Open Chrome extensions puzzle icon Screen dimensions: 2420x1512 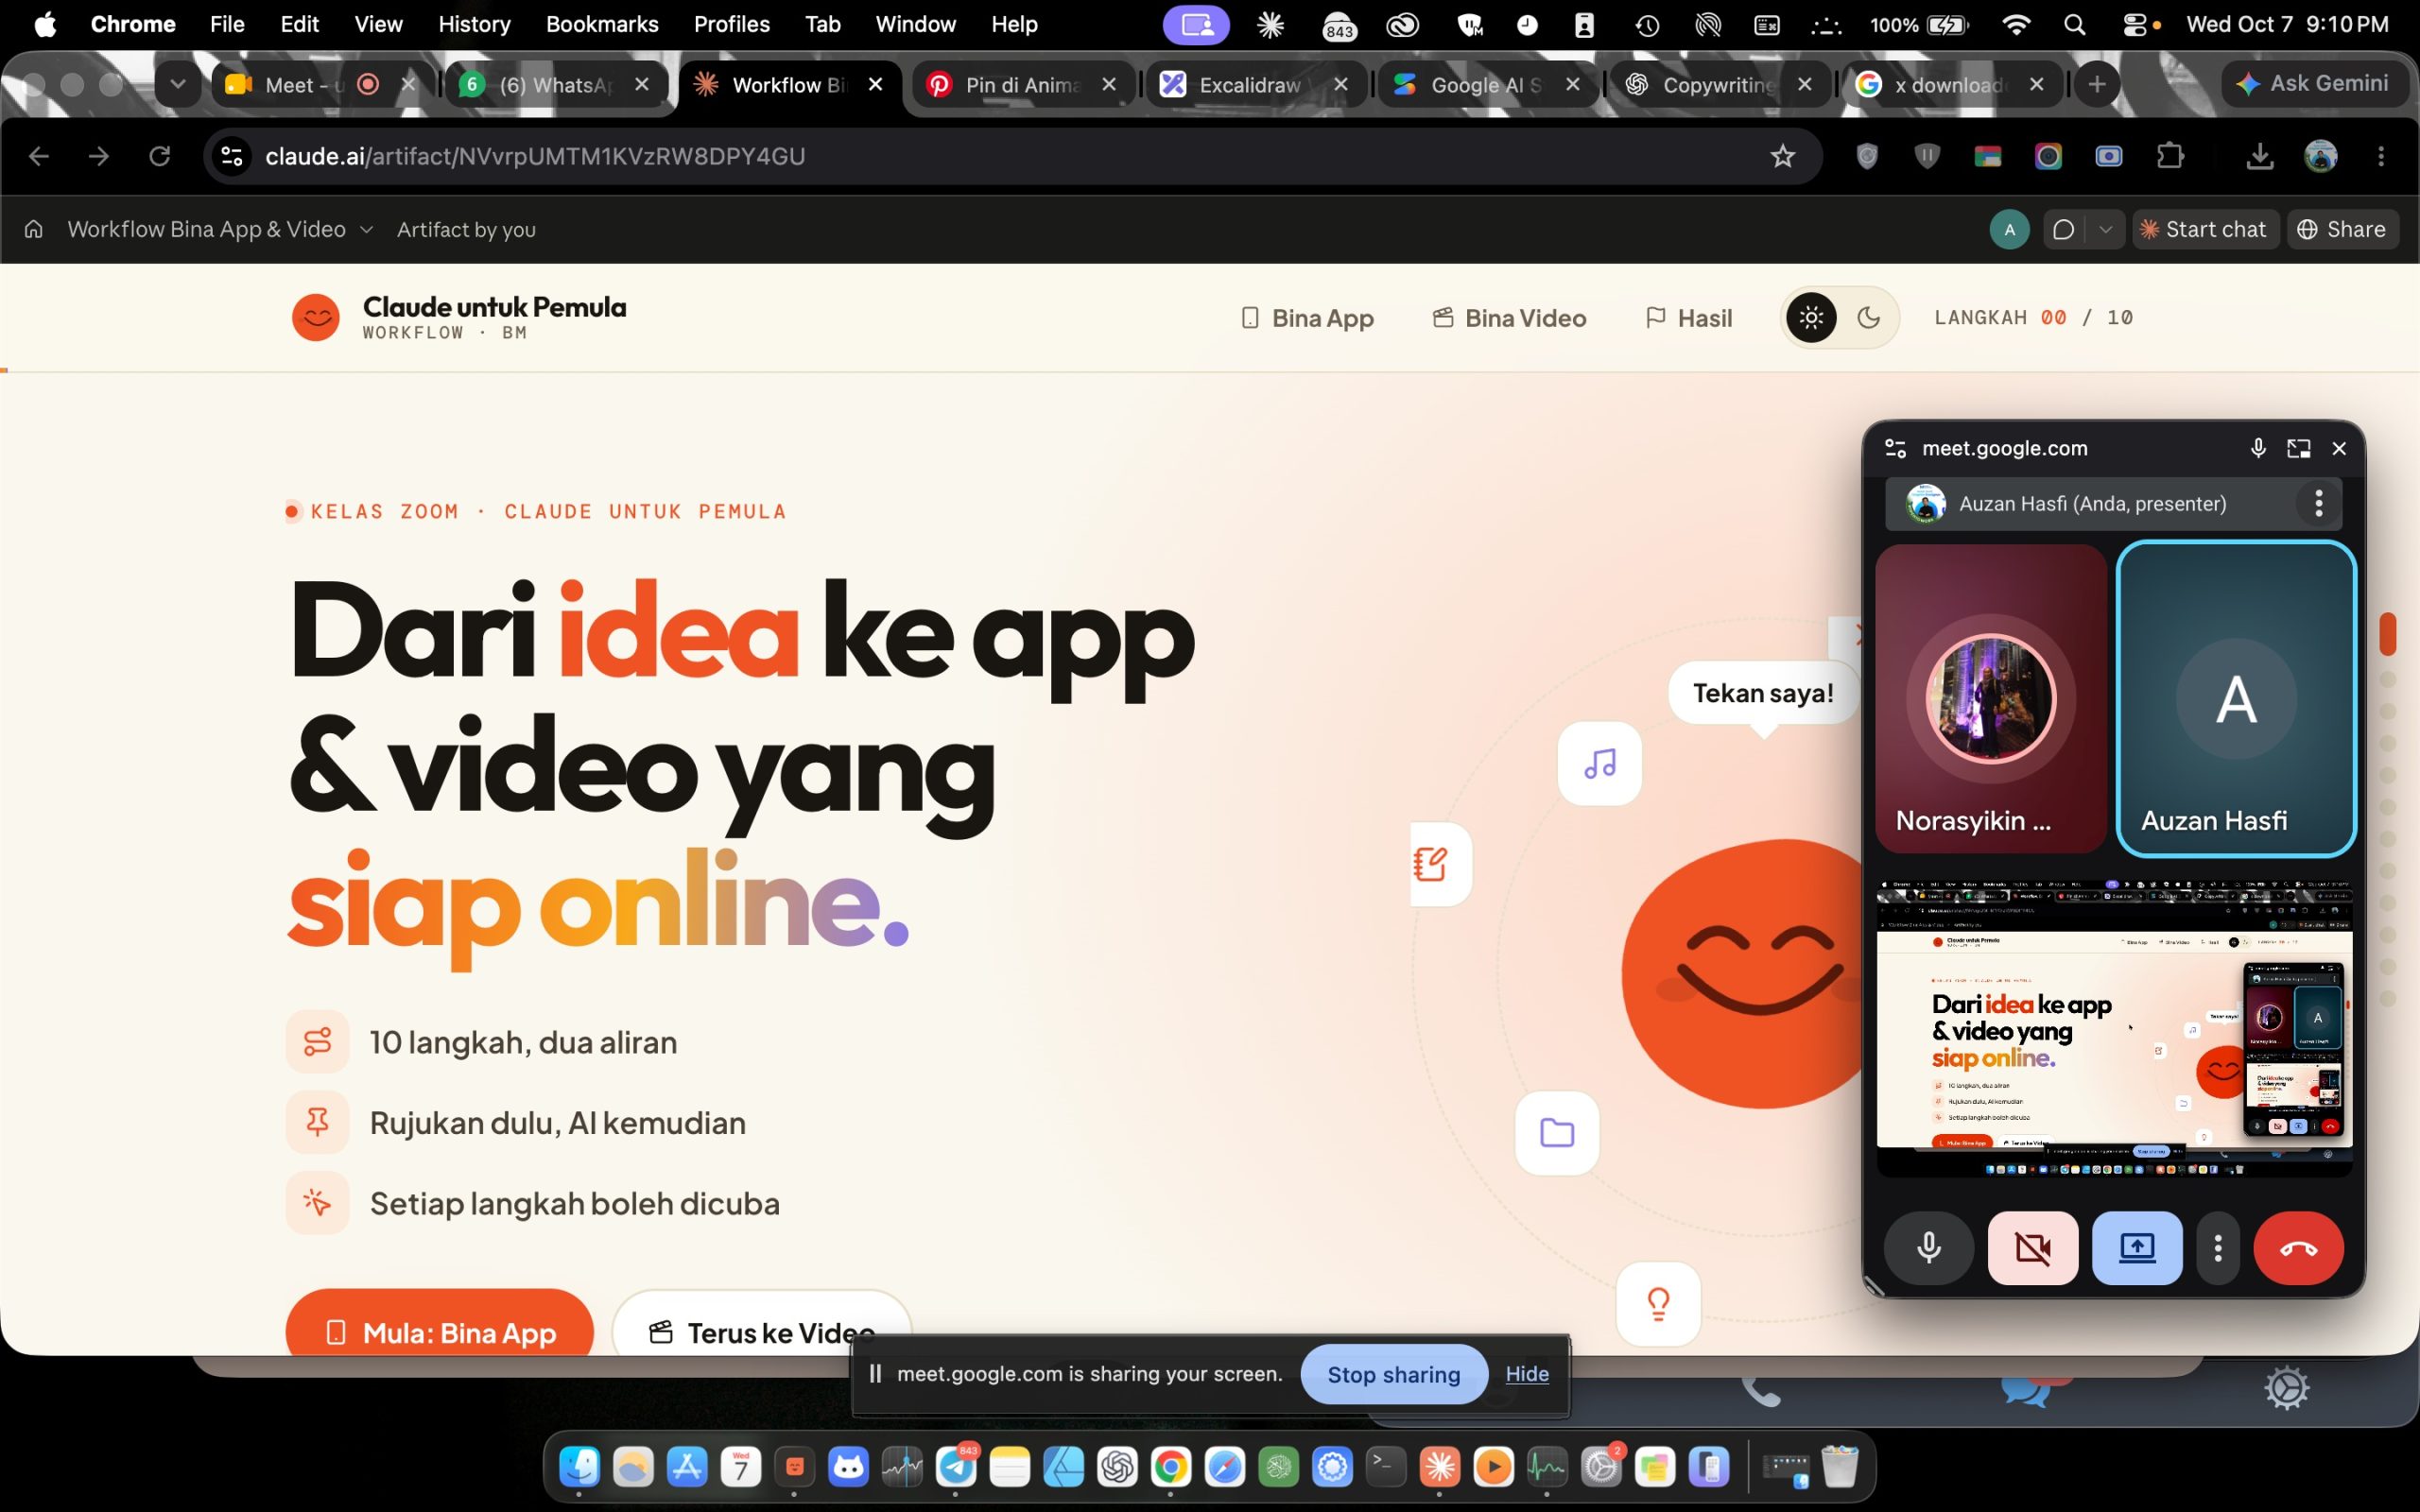click(x=2169, y=156)
